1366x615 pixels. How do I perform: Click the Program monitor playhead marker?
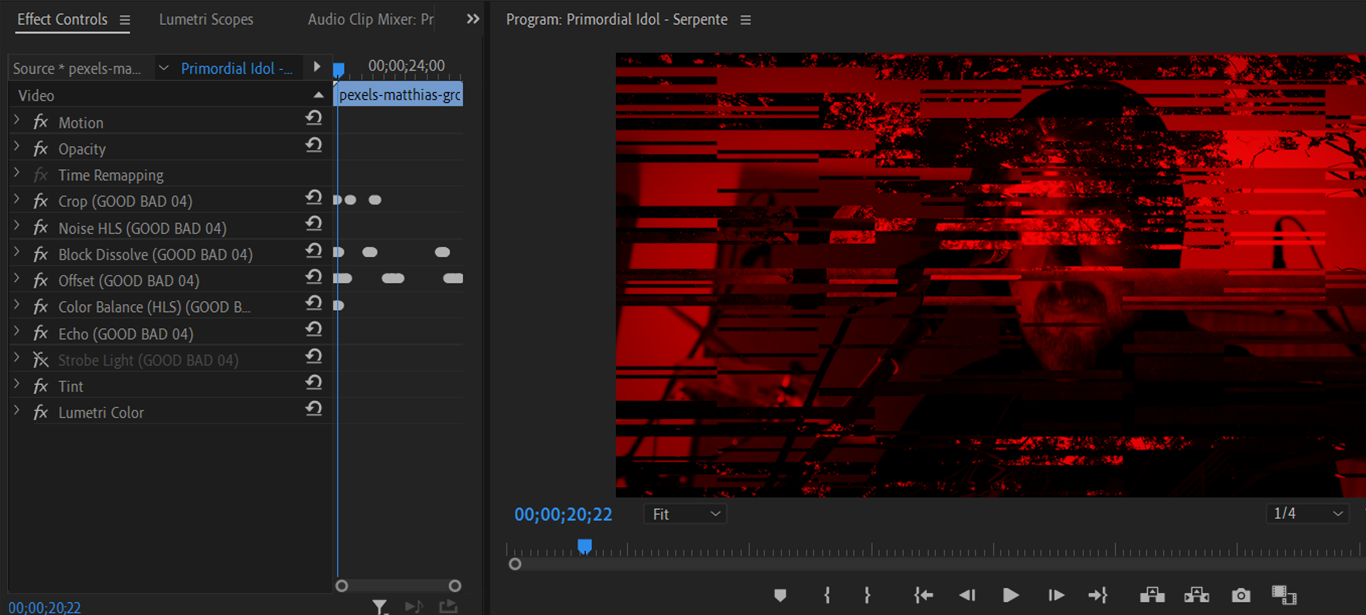(585, 546)
